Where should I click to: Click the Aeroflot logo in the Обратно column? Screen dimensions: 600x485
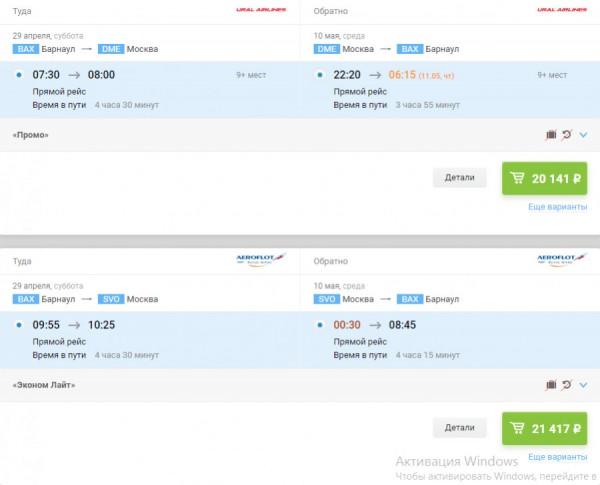(562, 259)
